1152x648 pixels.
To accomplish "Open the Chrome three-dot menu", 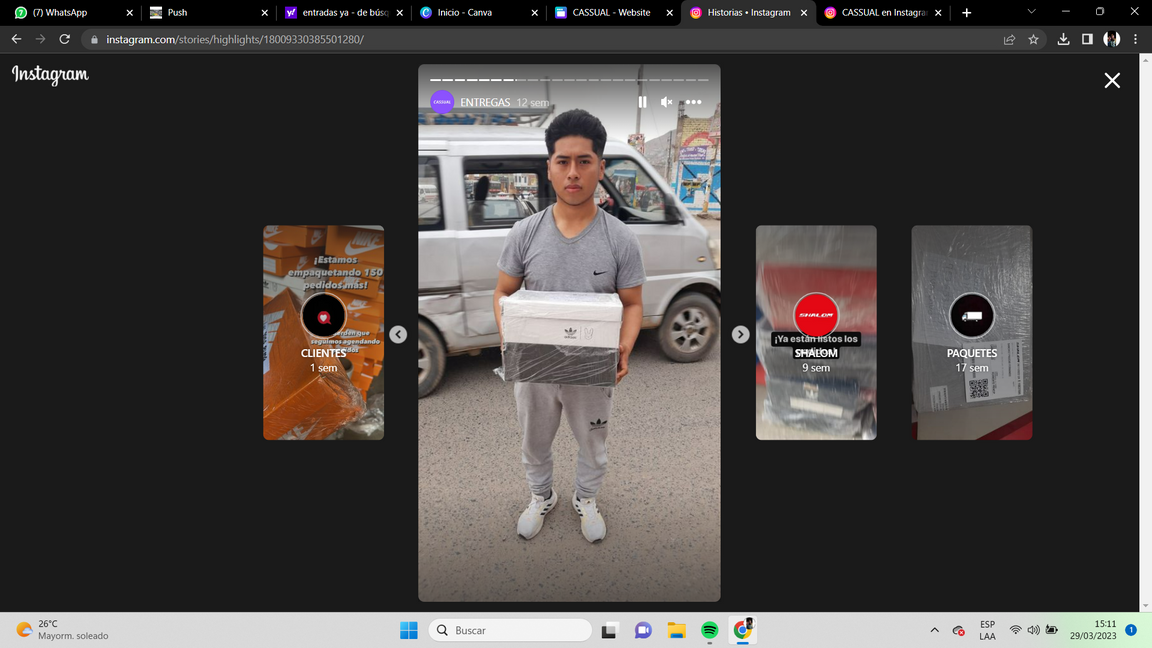I will coord(1135,39).
